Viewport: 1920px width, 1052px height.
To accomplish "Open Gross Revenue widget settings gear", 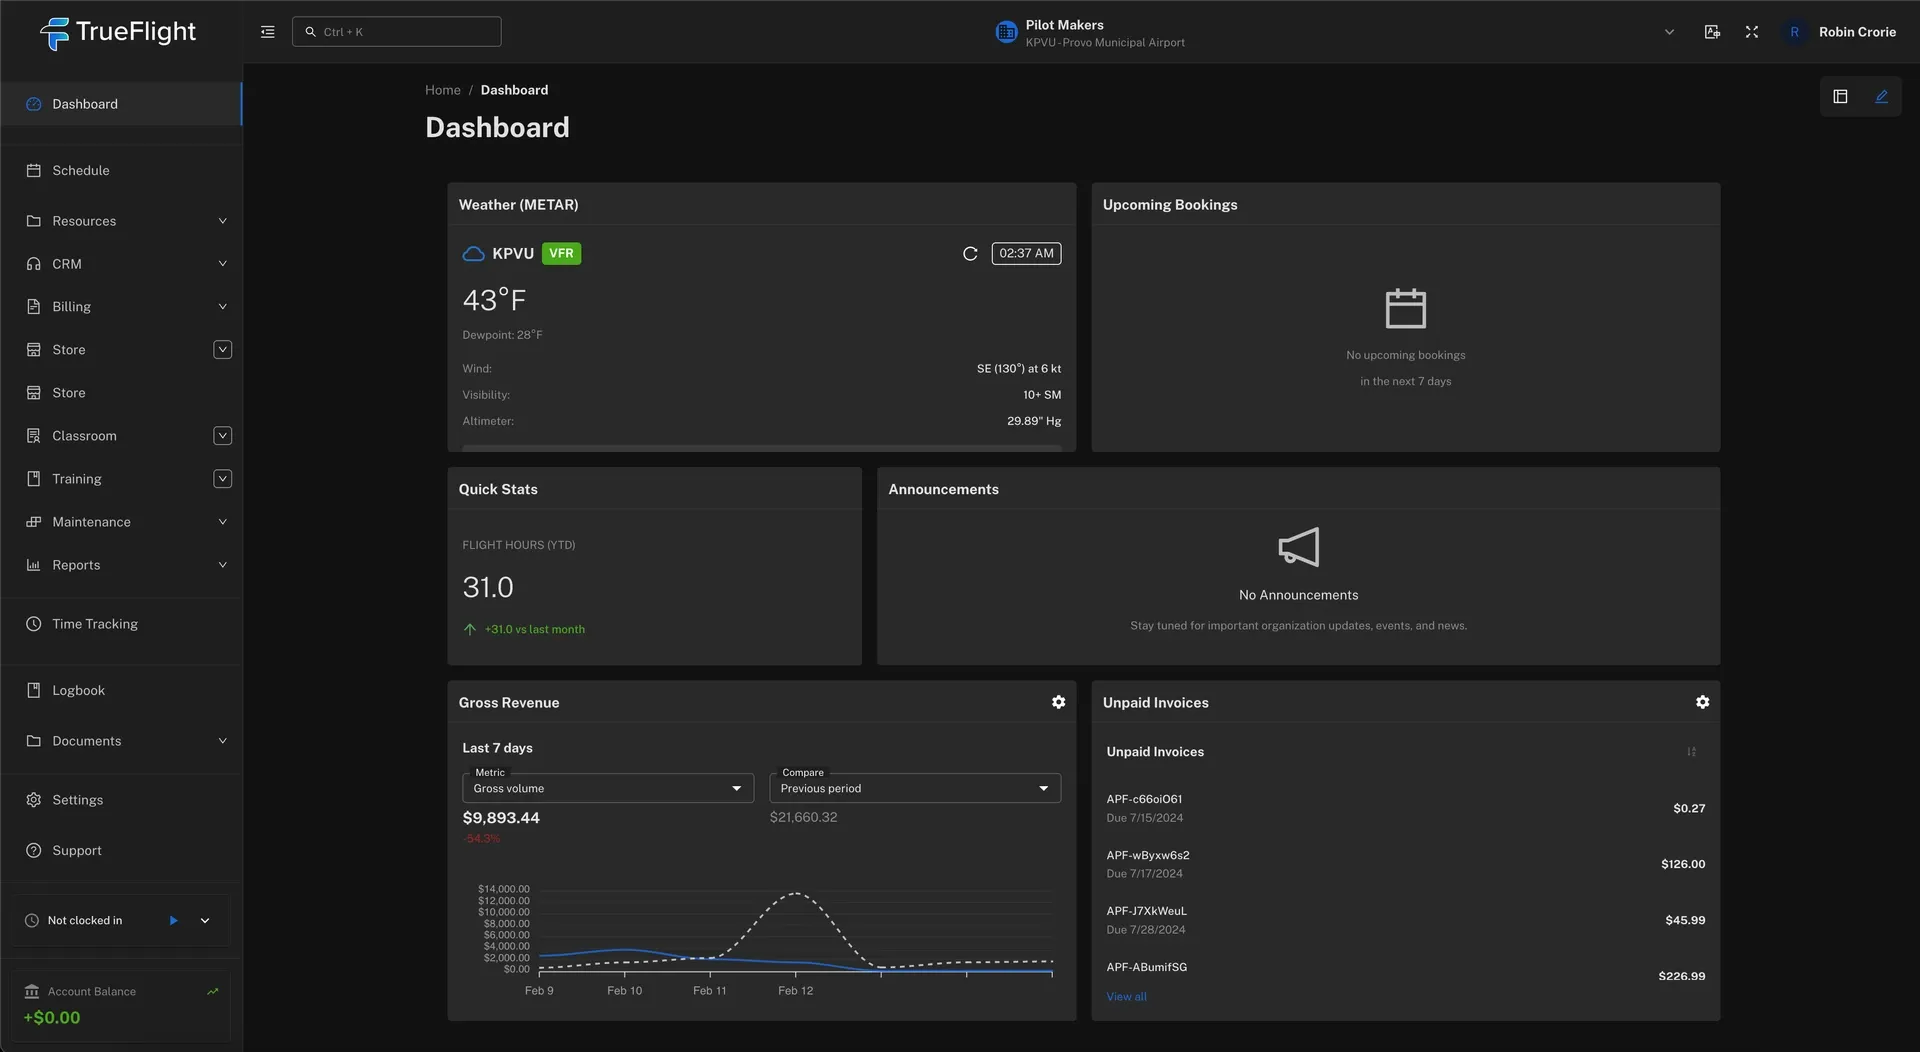I will click(1058, 703).
